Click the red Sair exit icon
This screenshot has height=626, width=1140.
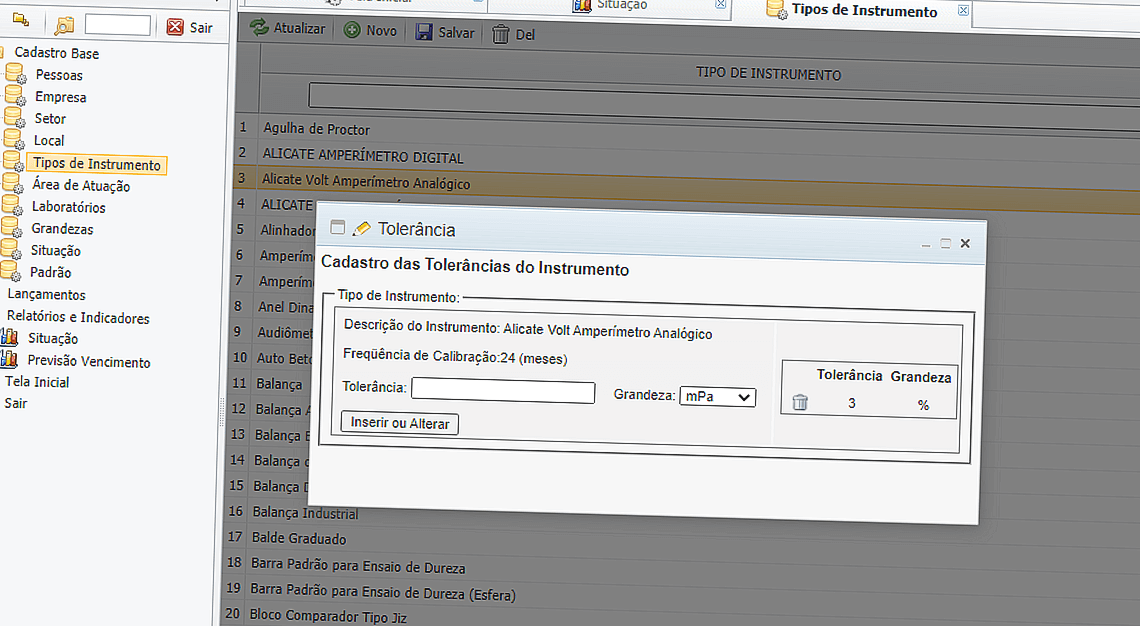175,27
